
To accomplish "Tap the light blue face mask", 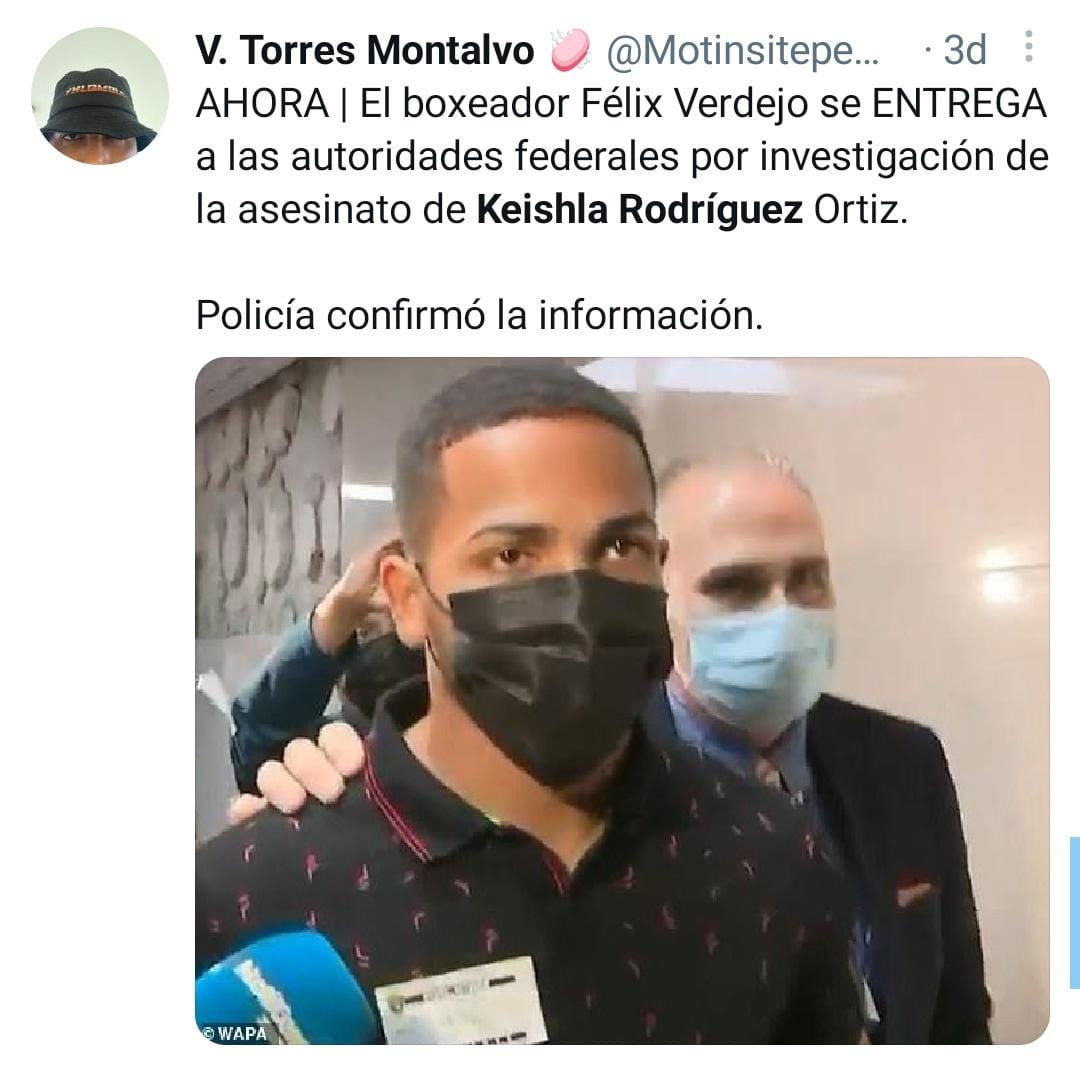I will click(760, 665).
